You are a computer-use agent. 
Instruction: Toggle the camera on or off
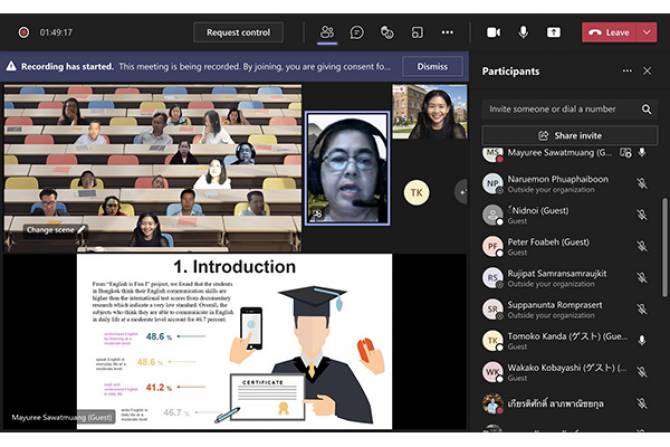point(493,32)
